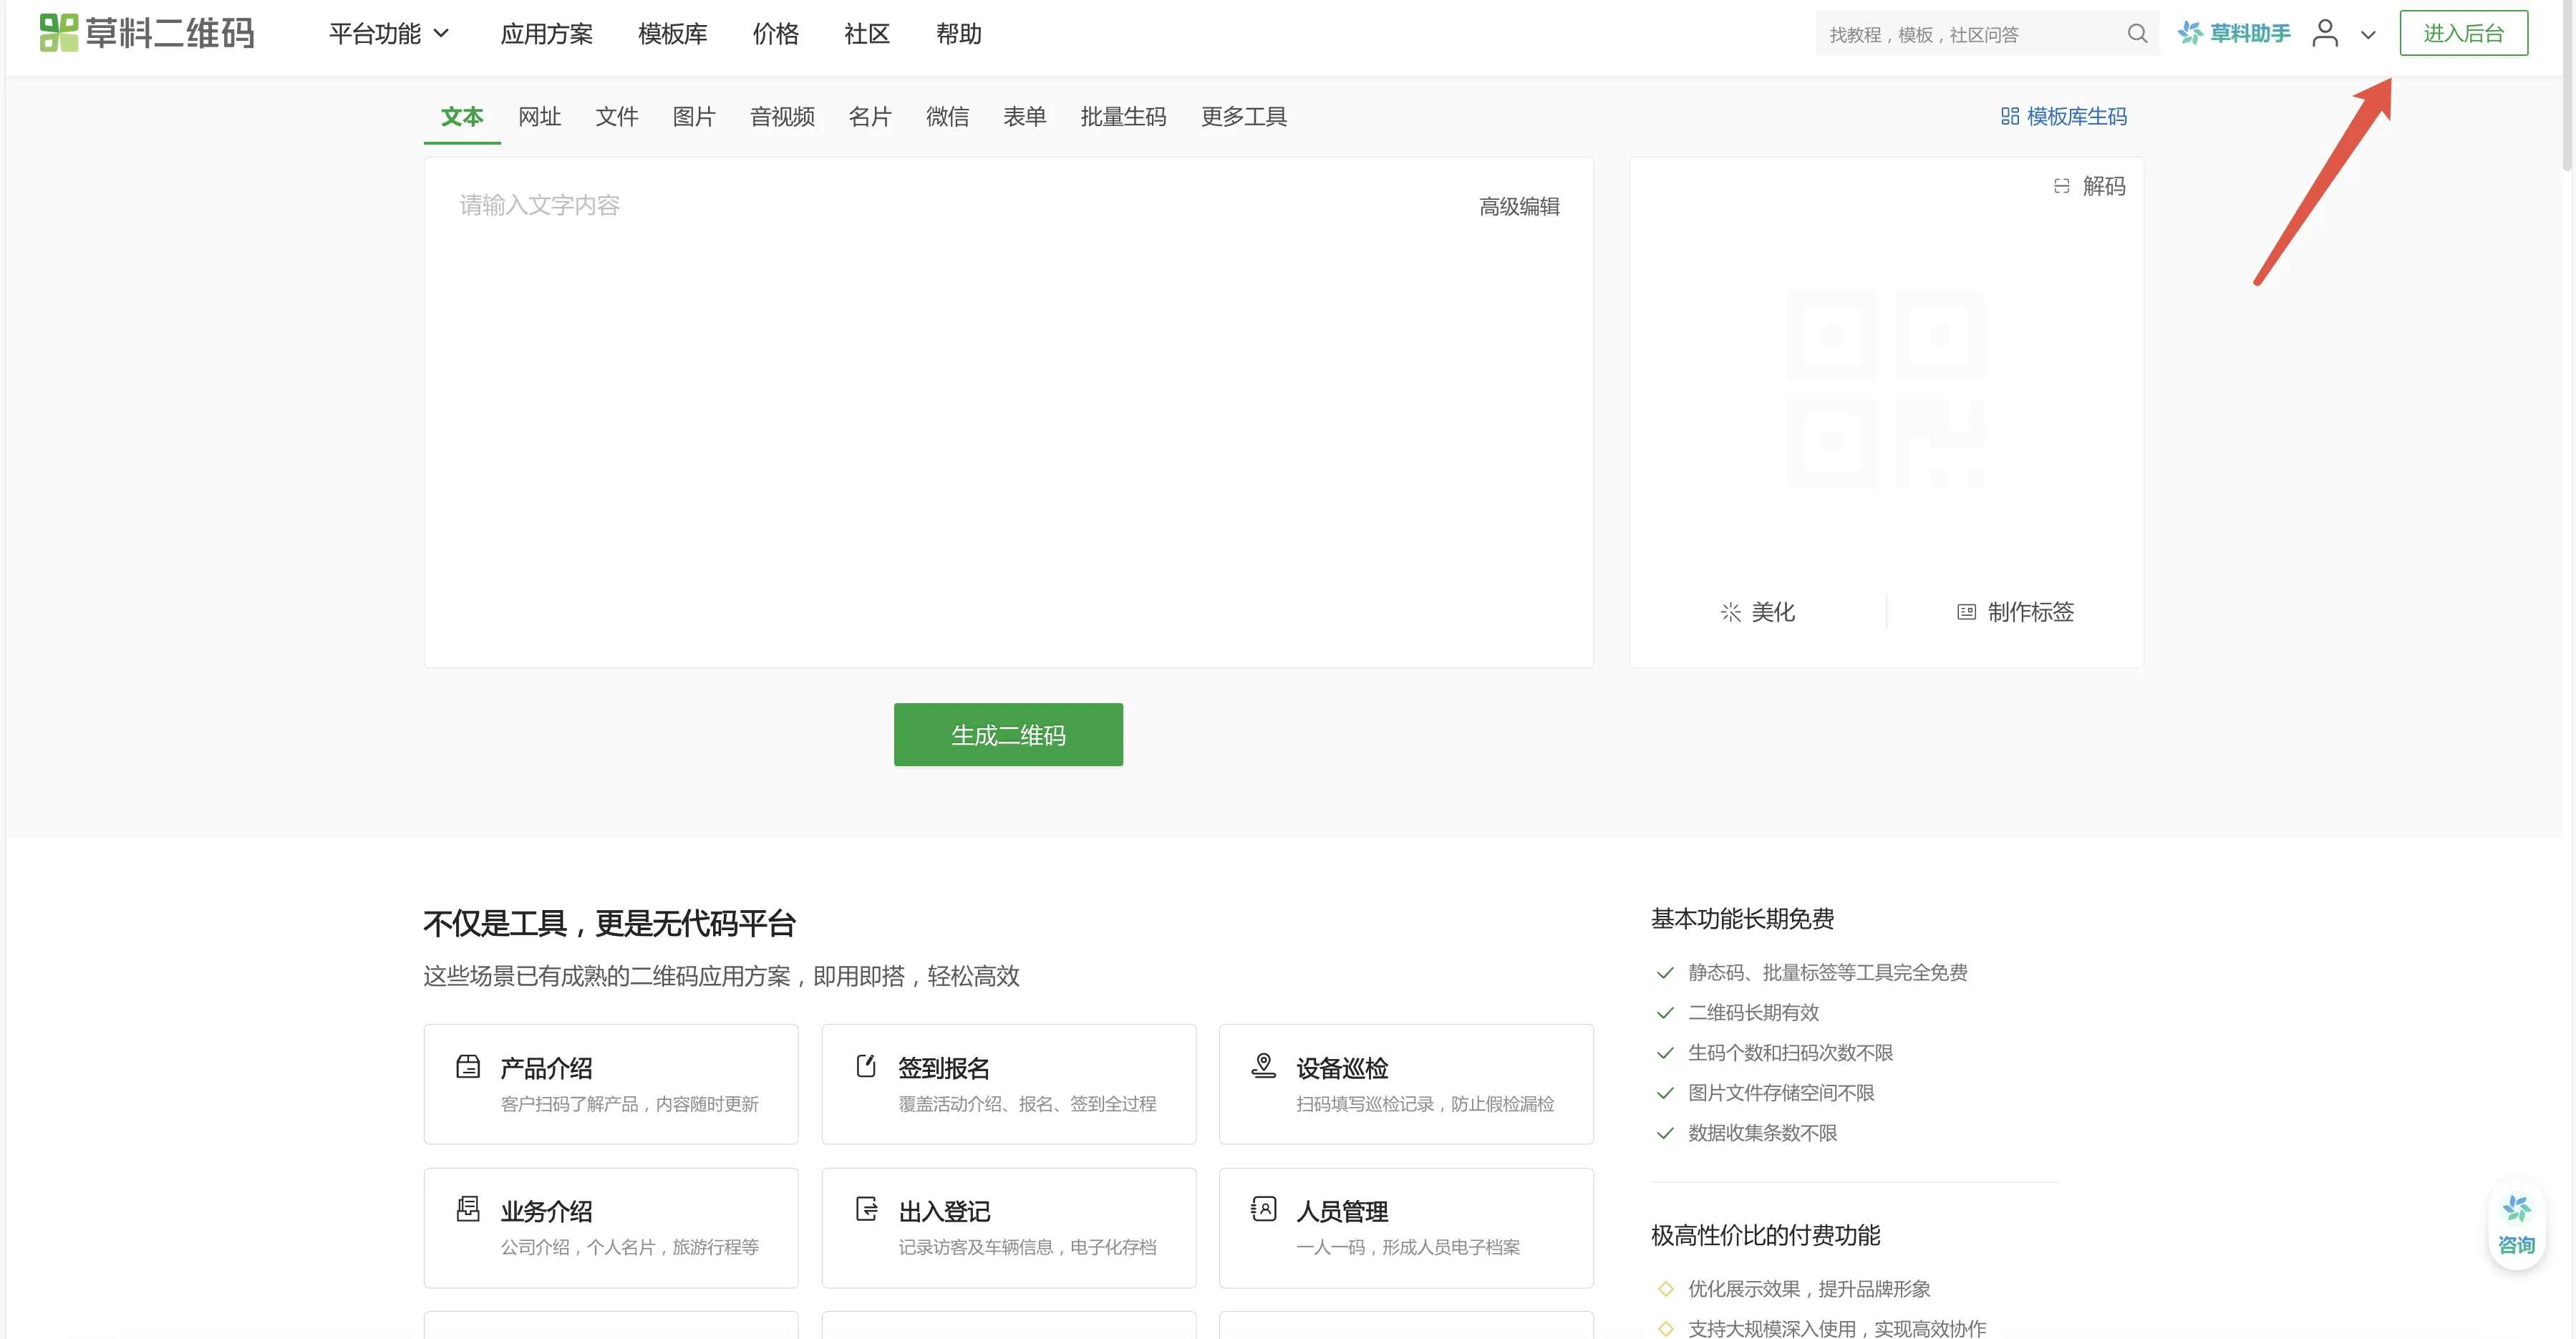The width and height of the screenshot is (2576, 1339).
Task: Click the 解码 scan icon
Action: [x=2062, y=186]
